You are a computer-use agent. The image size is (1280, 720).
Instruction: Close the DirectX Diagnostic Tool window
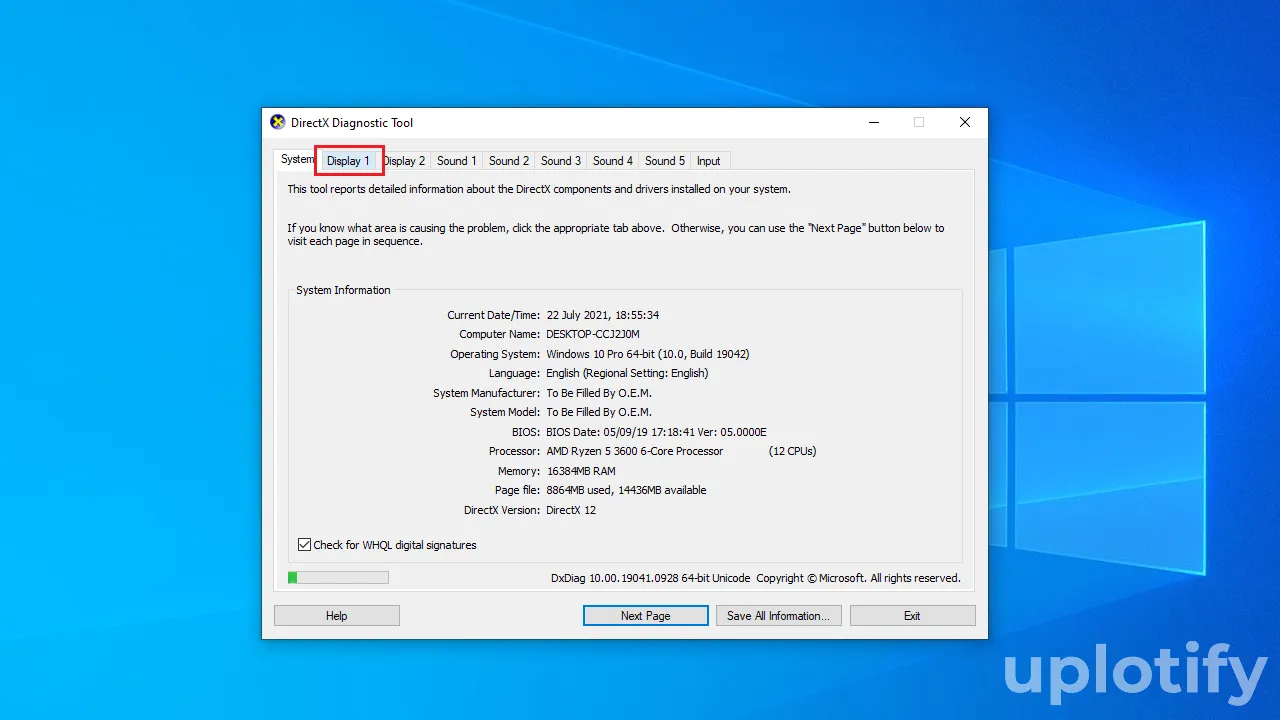(965, 122)
